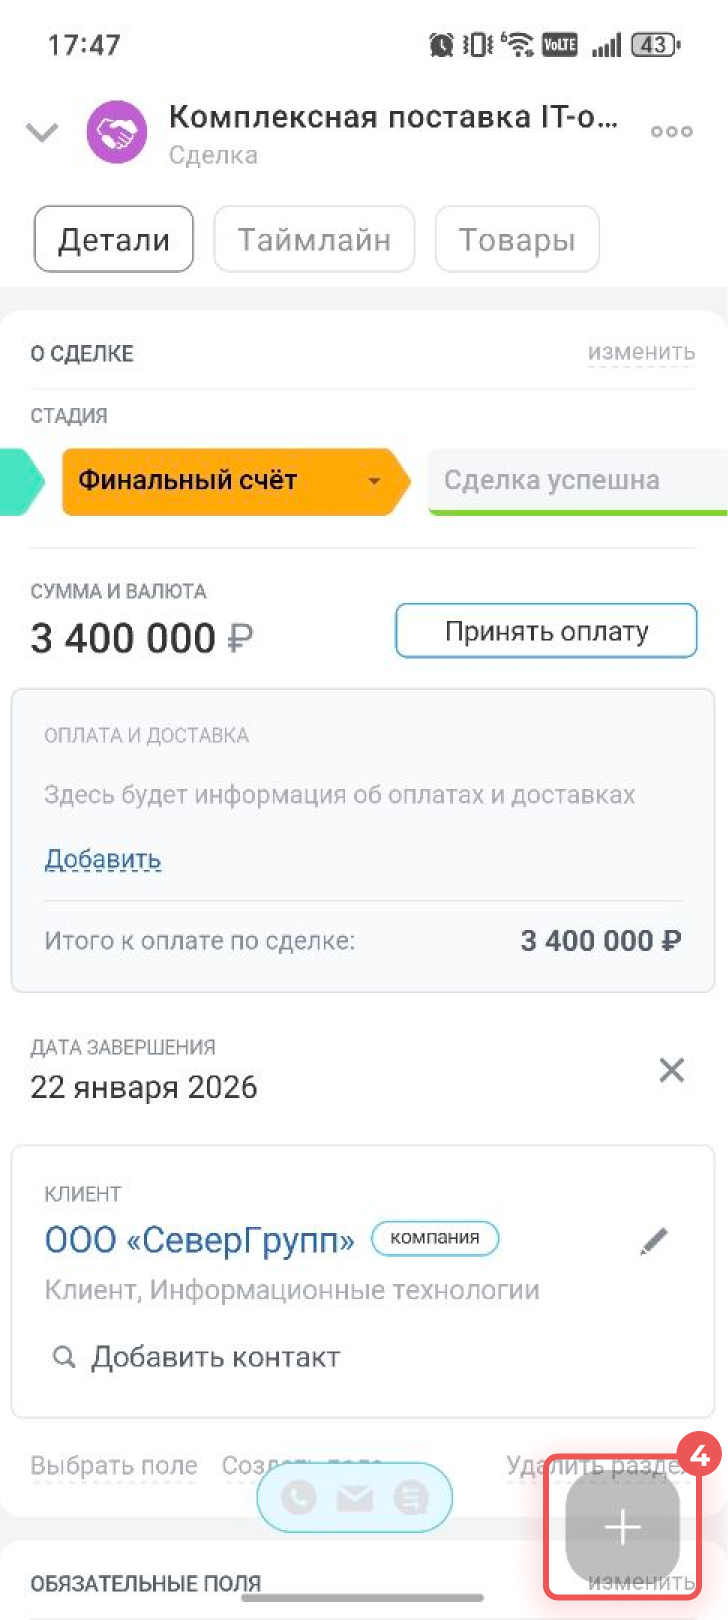Tap the envelope email icon
This screenshot has height=1620, width=728.
[355, 1497]
